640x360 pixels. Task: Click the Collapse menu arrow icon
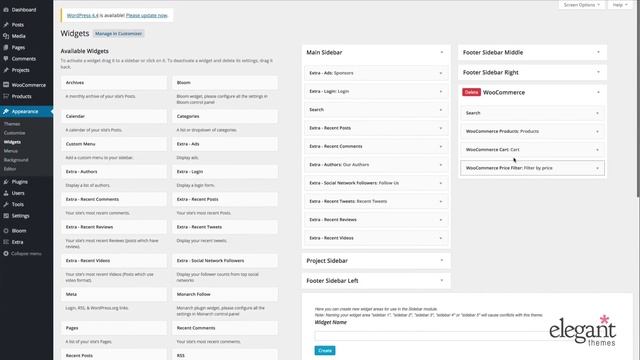tap(6, 253)
